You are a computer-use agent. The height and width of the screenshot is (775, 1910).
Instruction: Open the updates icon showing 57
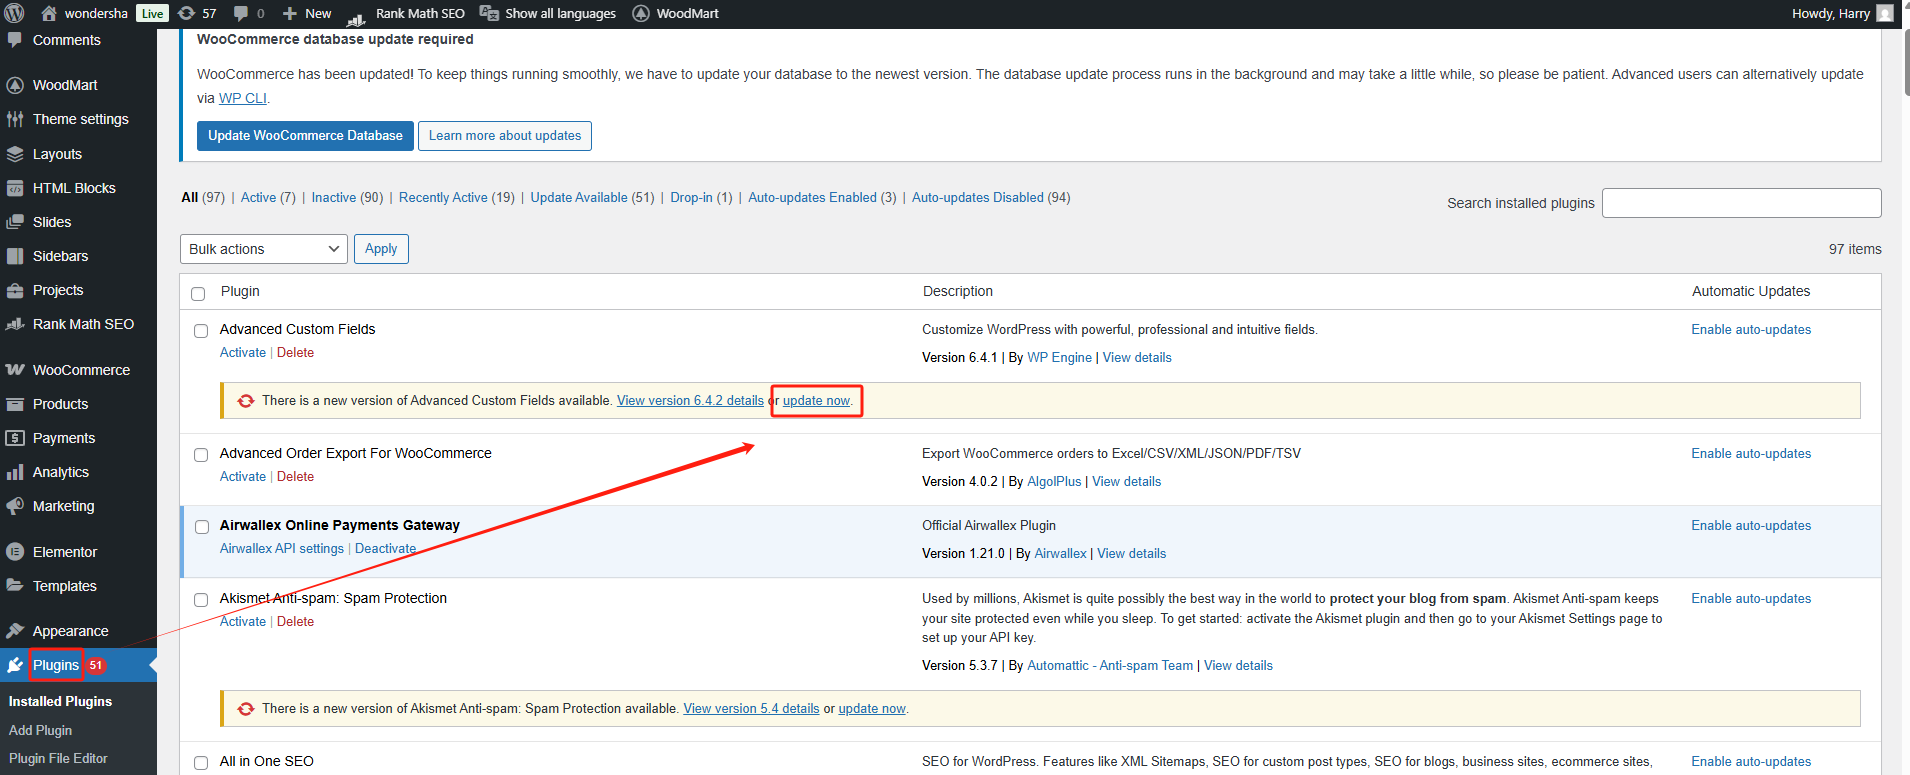pos(187,13)
